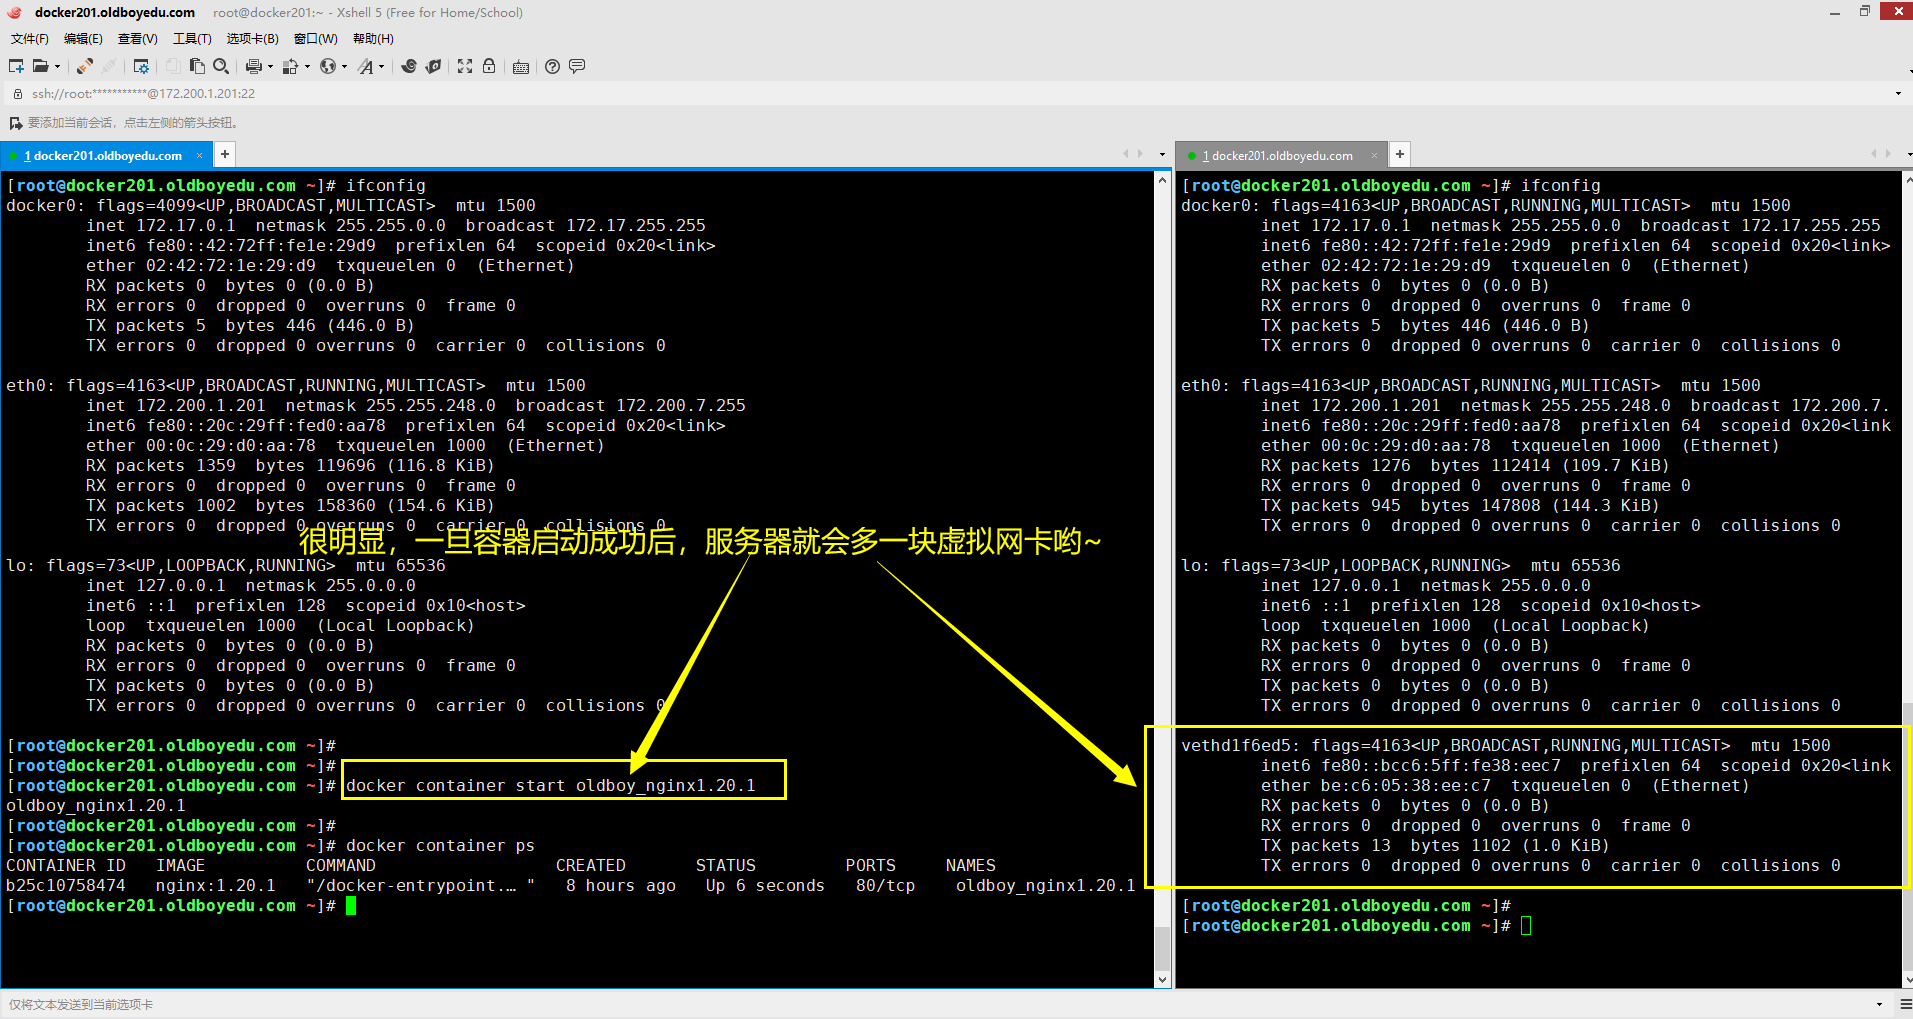Open the 文件(F) menu
Image resolution: width=1913 pixels, height=1019 pixels.
30,39
